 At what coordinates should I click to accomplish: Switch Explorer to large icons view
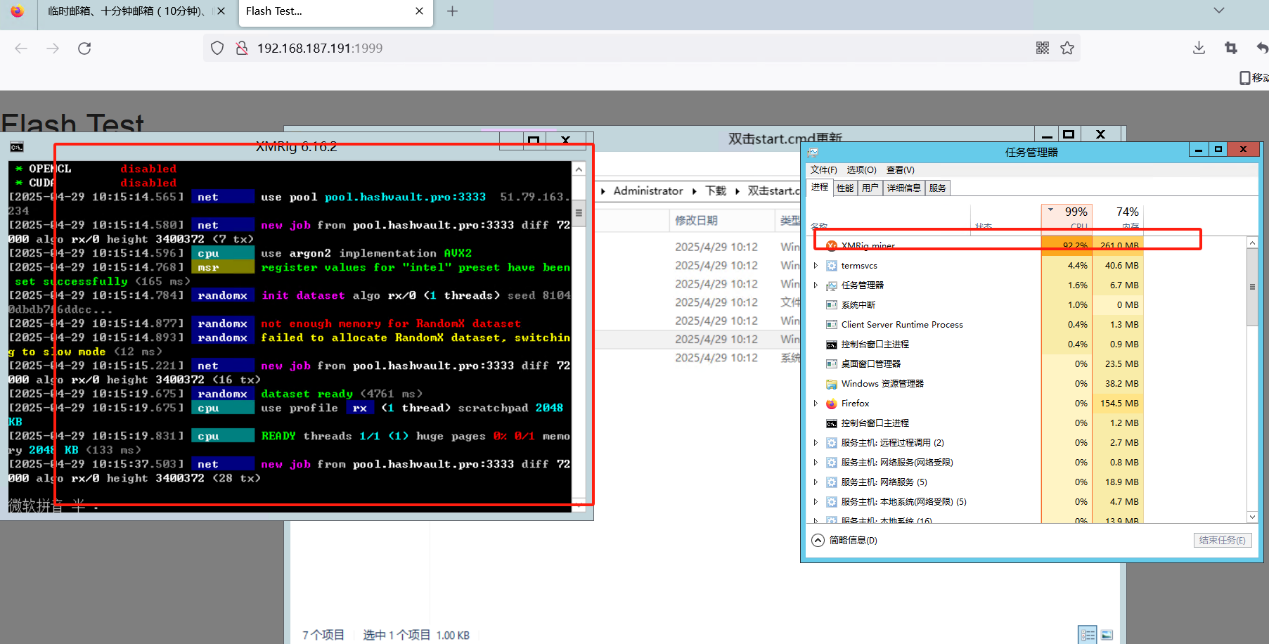coord(1107,635)
